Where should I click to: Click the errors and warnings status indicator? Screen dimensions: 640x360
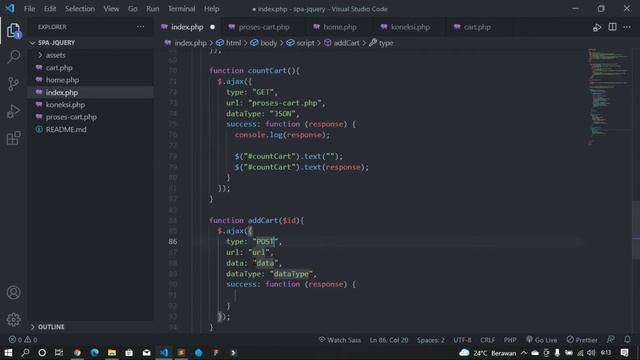(23, 340)
